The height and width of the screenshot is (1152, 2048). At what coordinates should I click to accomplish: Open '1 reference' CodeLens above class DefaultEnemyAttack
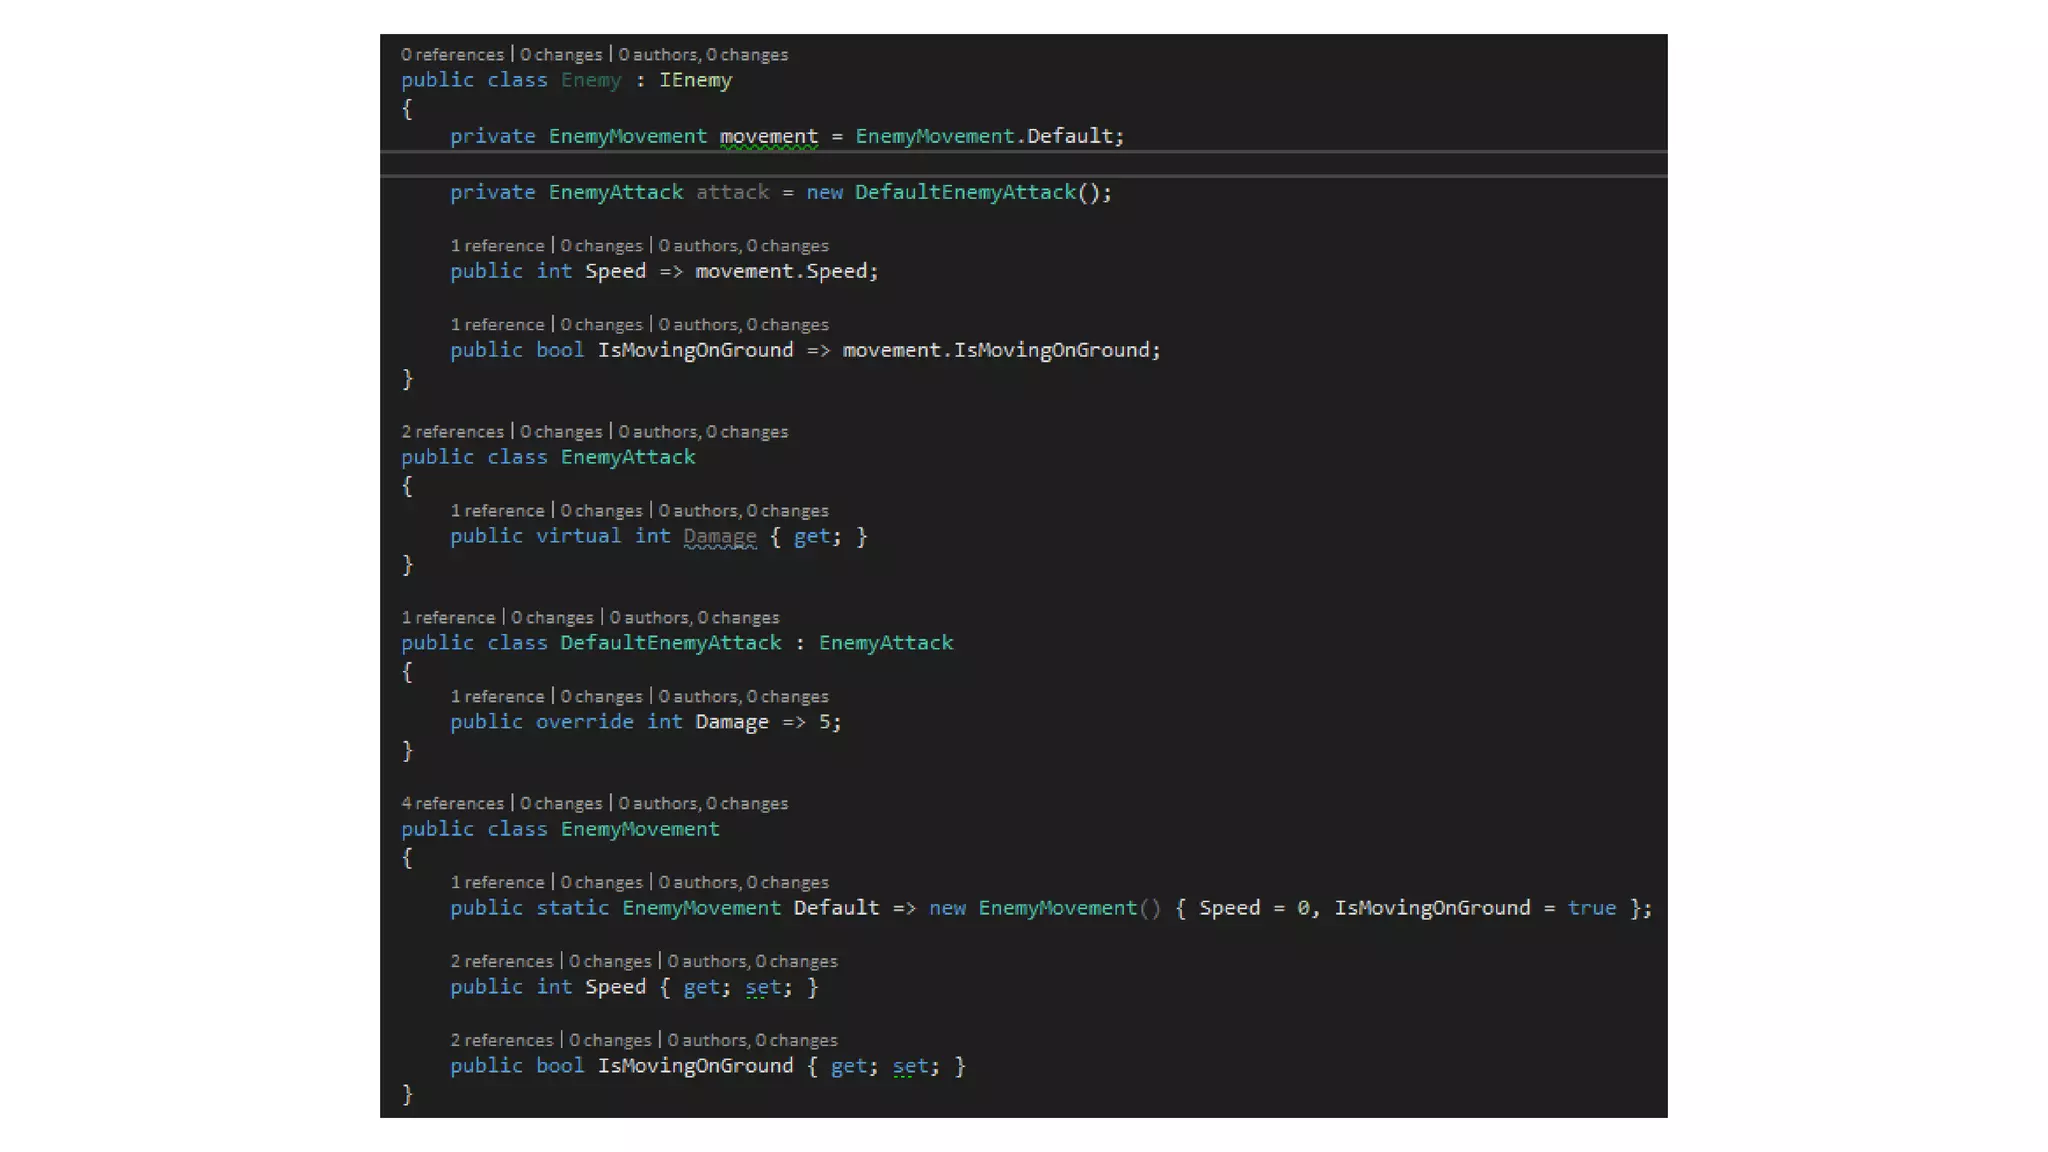(448, 618)
